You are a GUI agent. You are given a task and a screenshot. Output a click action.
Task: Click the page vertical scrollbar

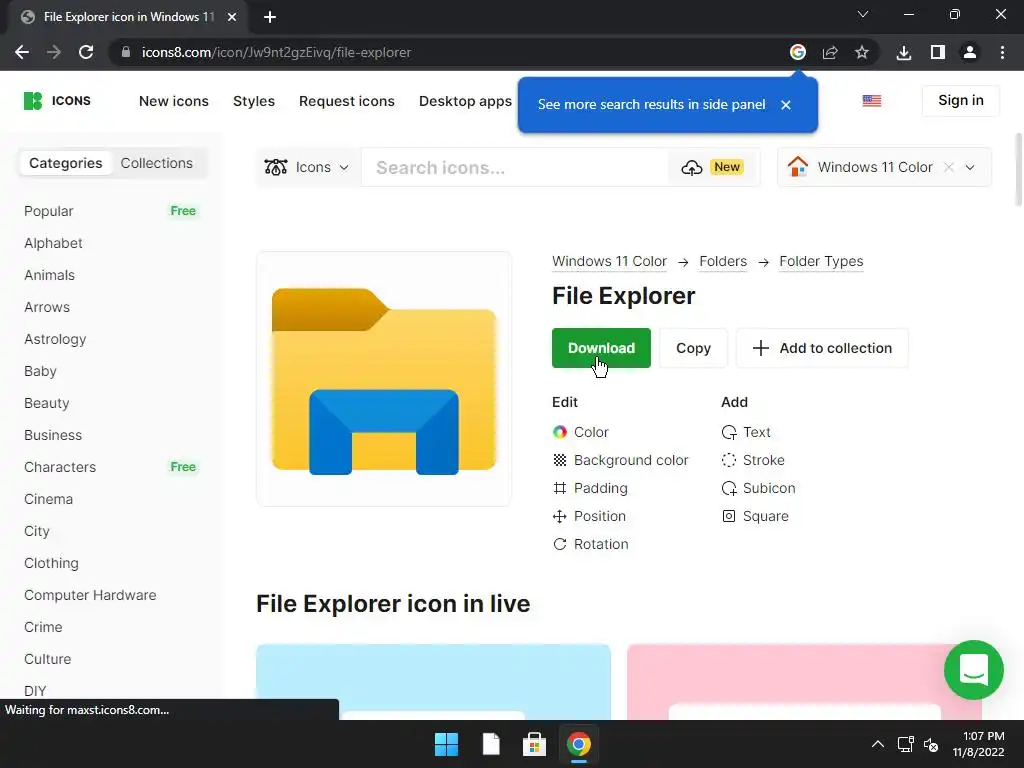1018,170
